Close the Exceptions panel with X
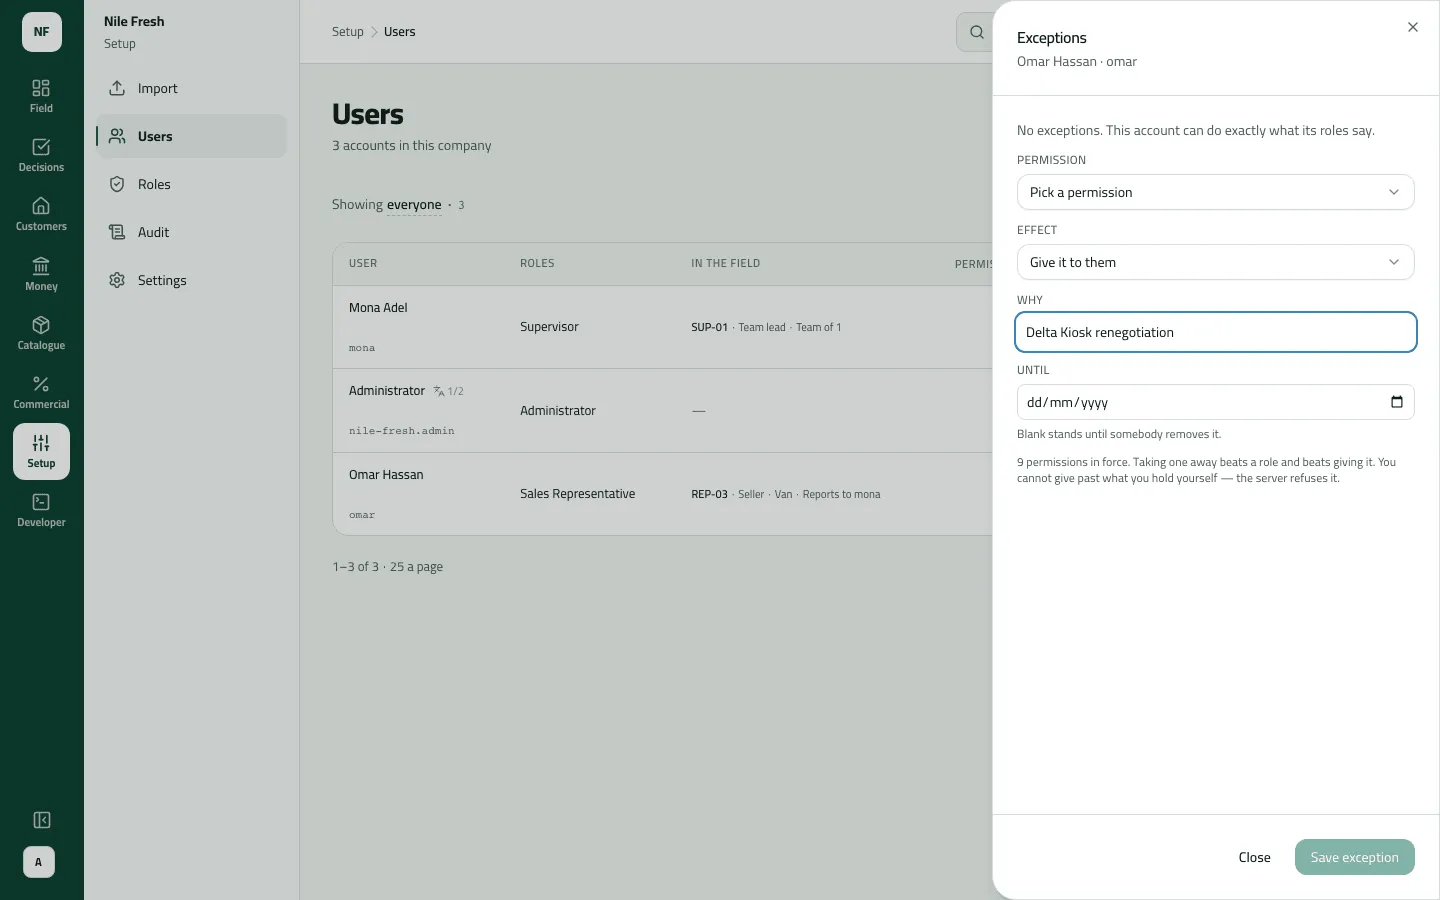 [x=1412, y=27]
